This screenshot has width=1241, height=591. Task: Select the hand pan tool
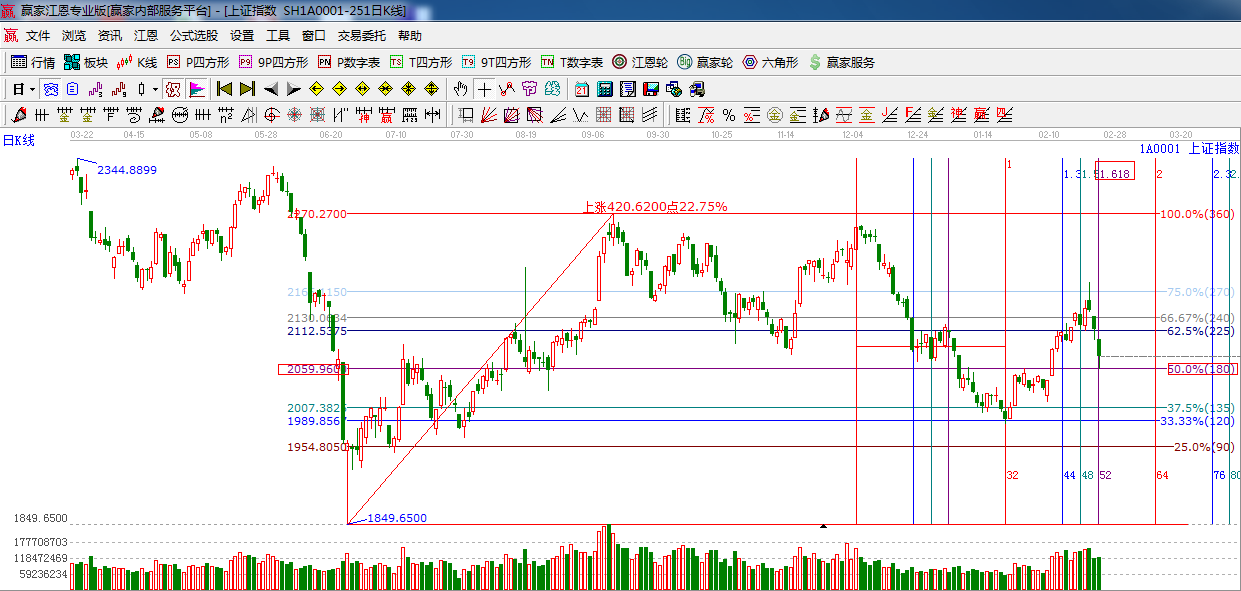460,89
